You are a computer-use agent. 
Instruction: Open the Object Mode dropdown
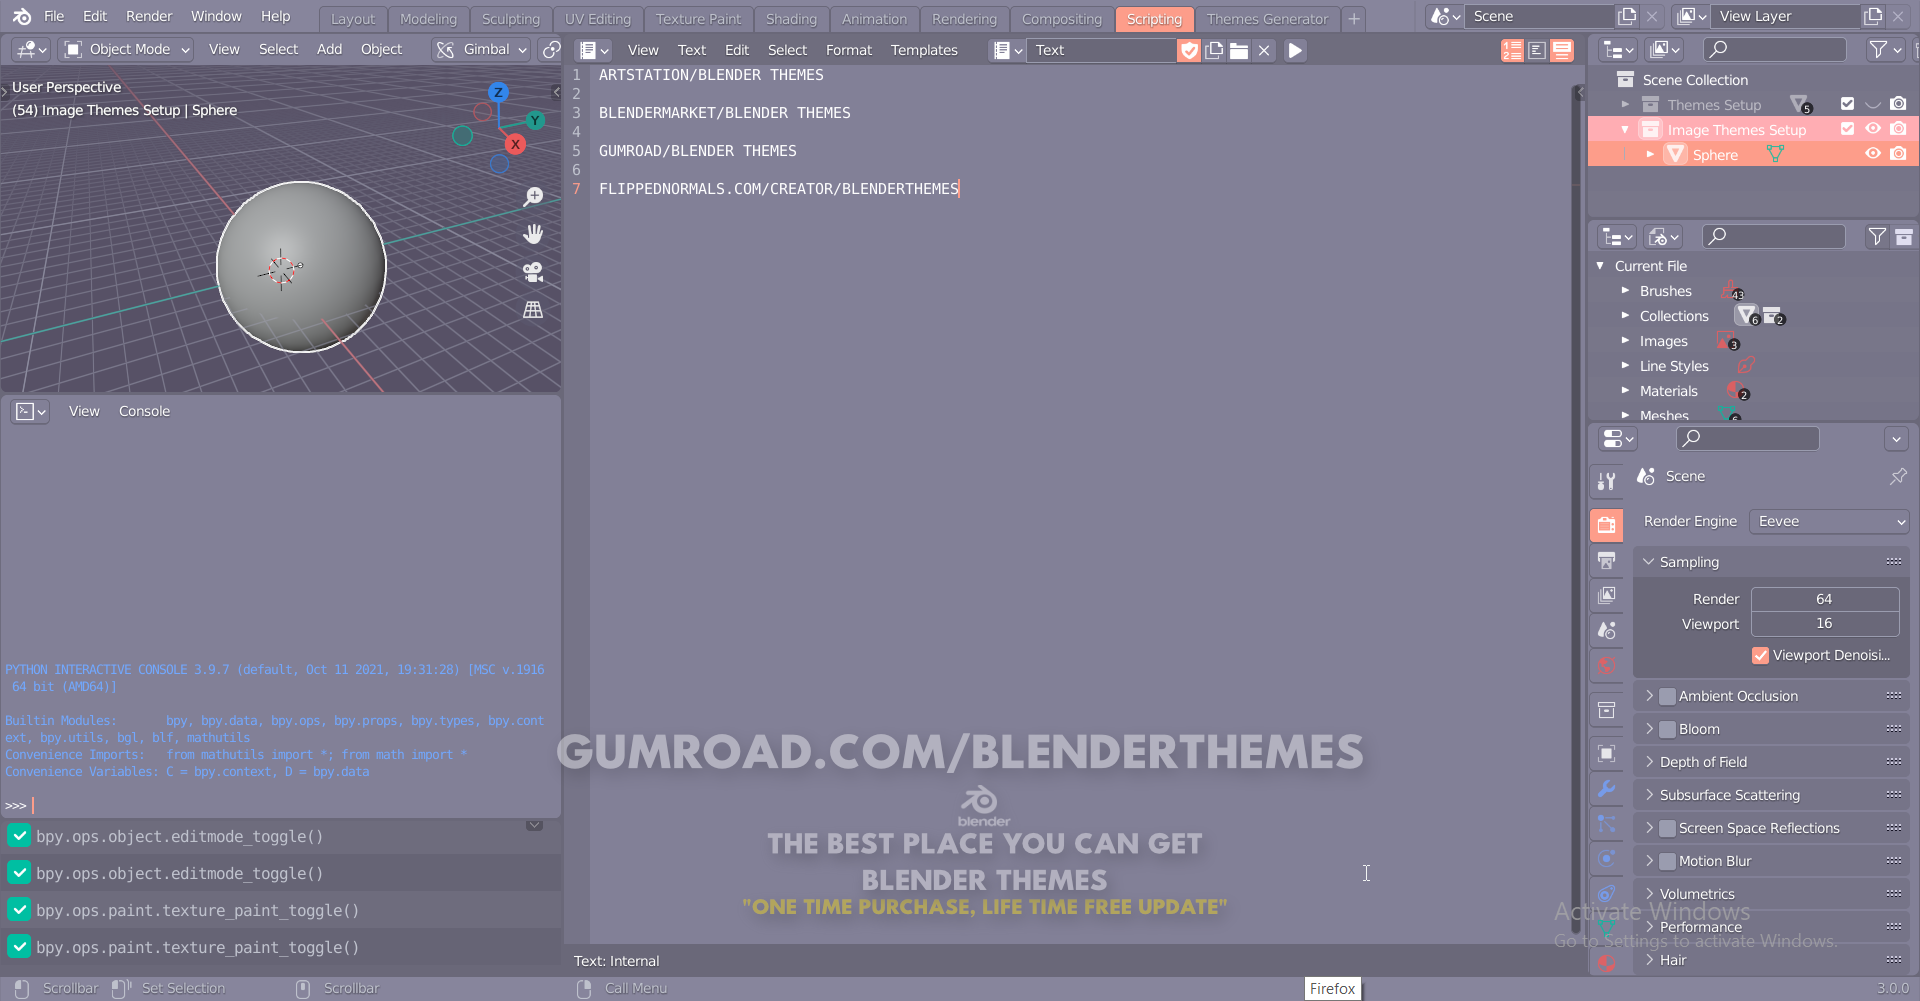point(126,49)
